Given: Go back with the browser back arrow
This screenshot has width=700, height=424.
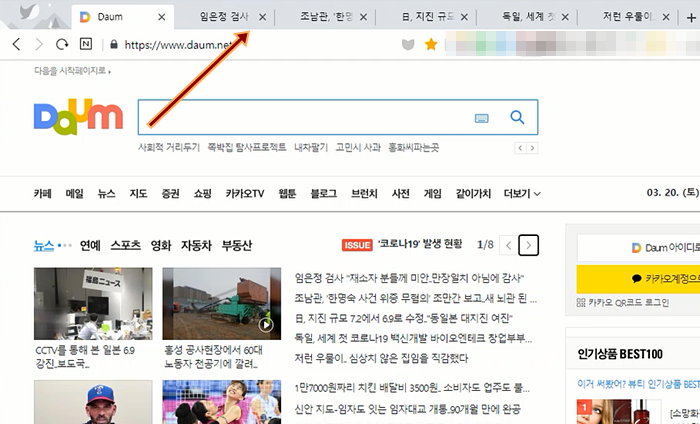Looking at the screenshot, I should [x=17, y=44].
